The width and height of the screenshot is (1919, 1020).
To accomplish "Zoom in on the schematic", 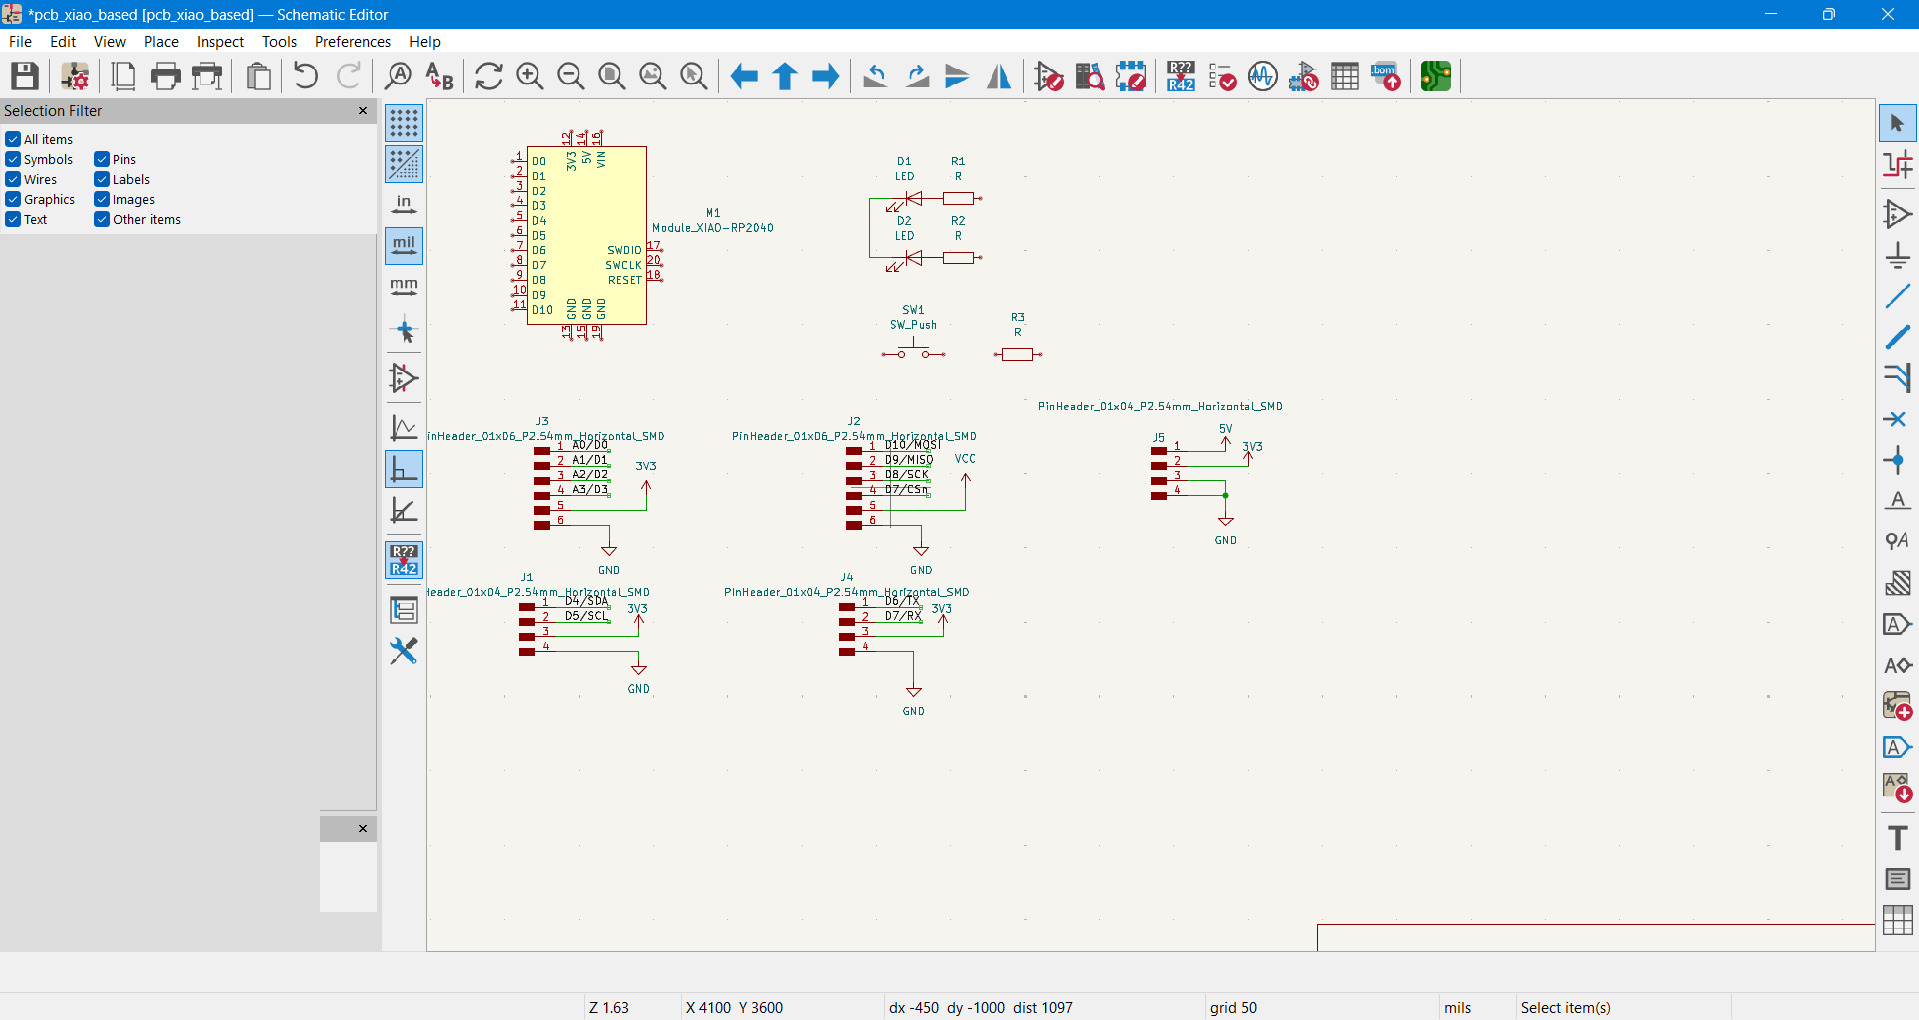I will coord(530,76).
